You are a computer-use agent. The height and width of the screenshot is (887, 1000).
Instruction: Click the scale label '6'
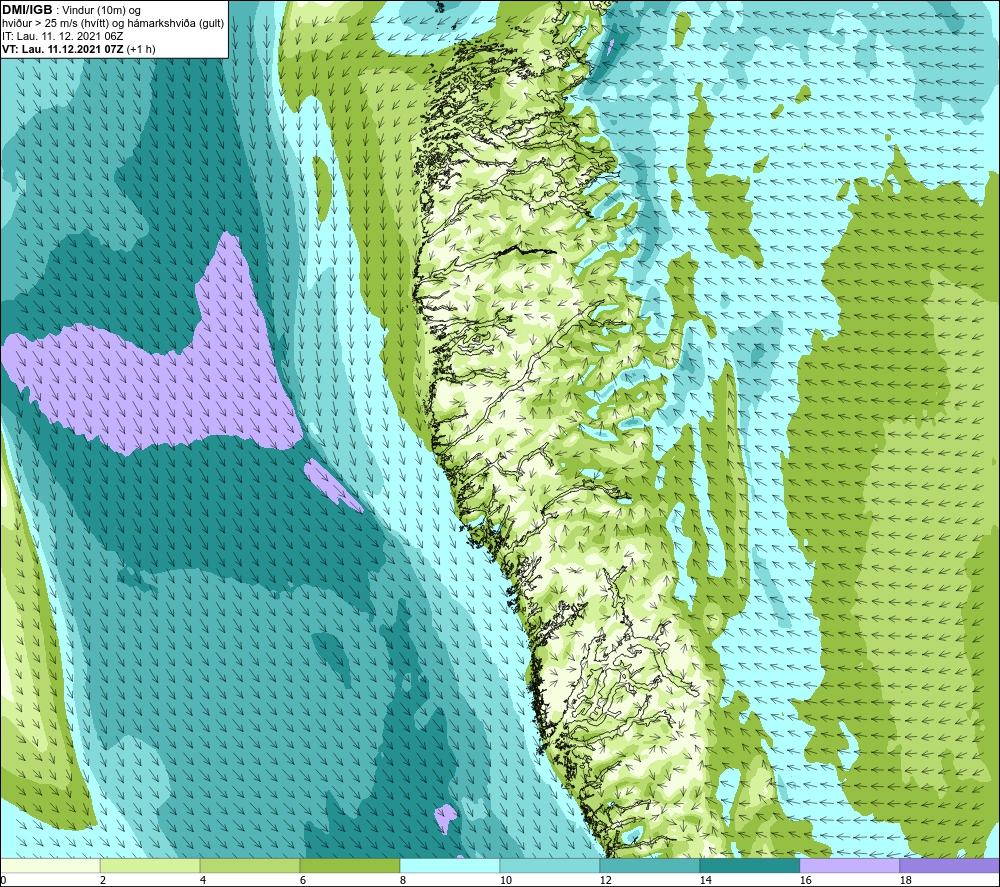point(303,880)
